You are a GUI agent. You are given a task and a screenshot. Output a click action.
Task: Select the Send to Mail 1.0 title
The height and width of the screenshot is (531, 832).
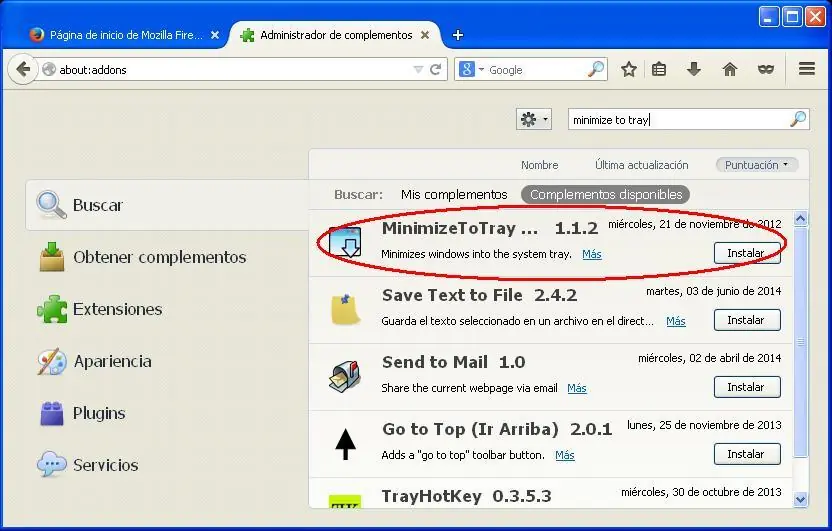coord(454,362)
